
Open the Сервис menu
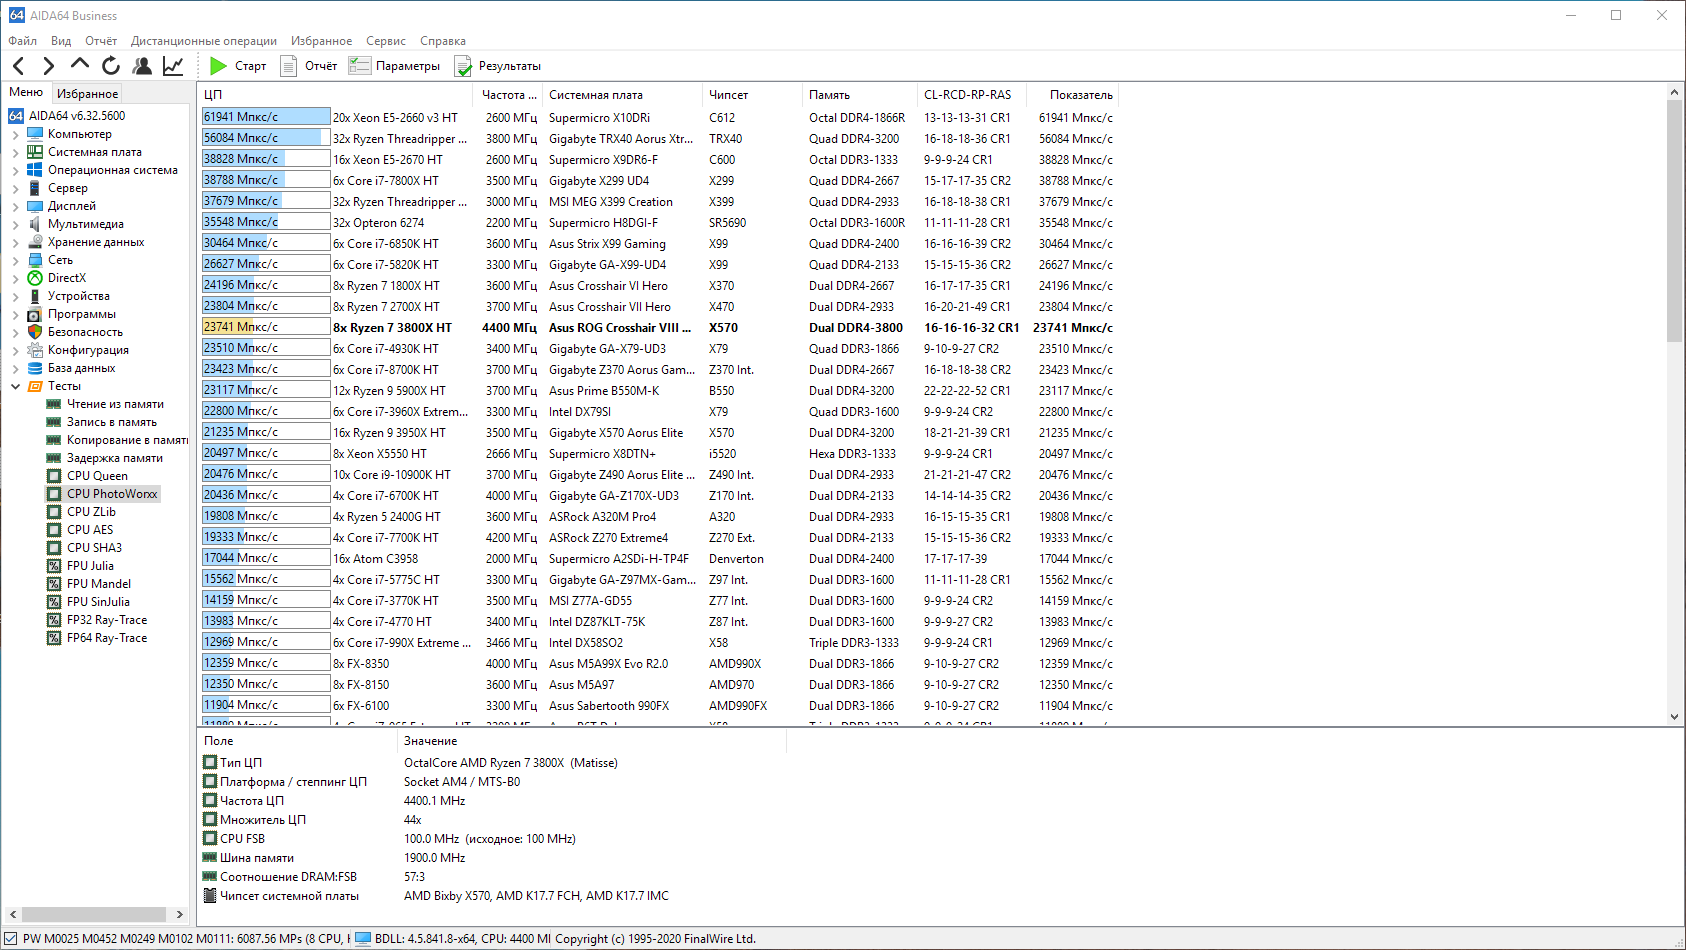pos(386,41)
